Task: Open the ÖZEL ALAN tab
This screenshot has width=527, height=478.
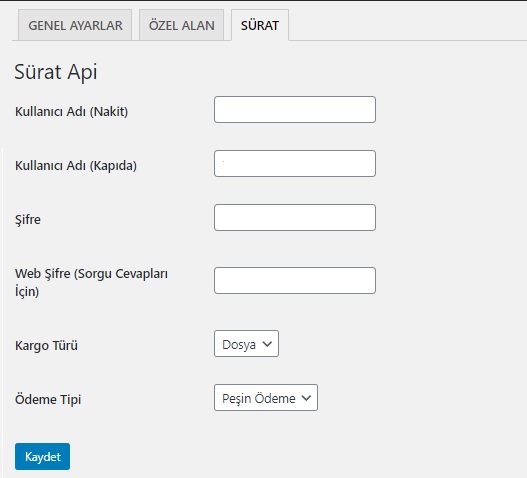Action: click(x=181, y=25)
